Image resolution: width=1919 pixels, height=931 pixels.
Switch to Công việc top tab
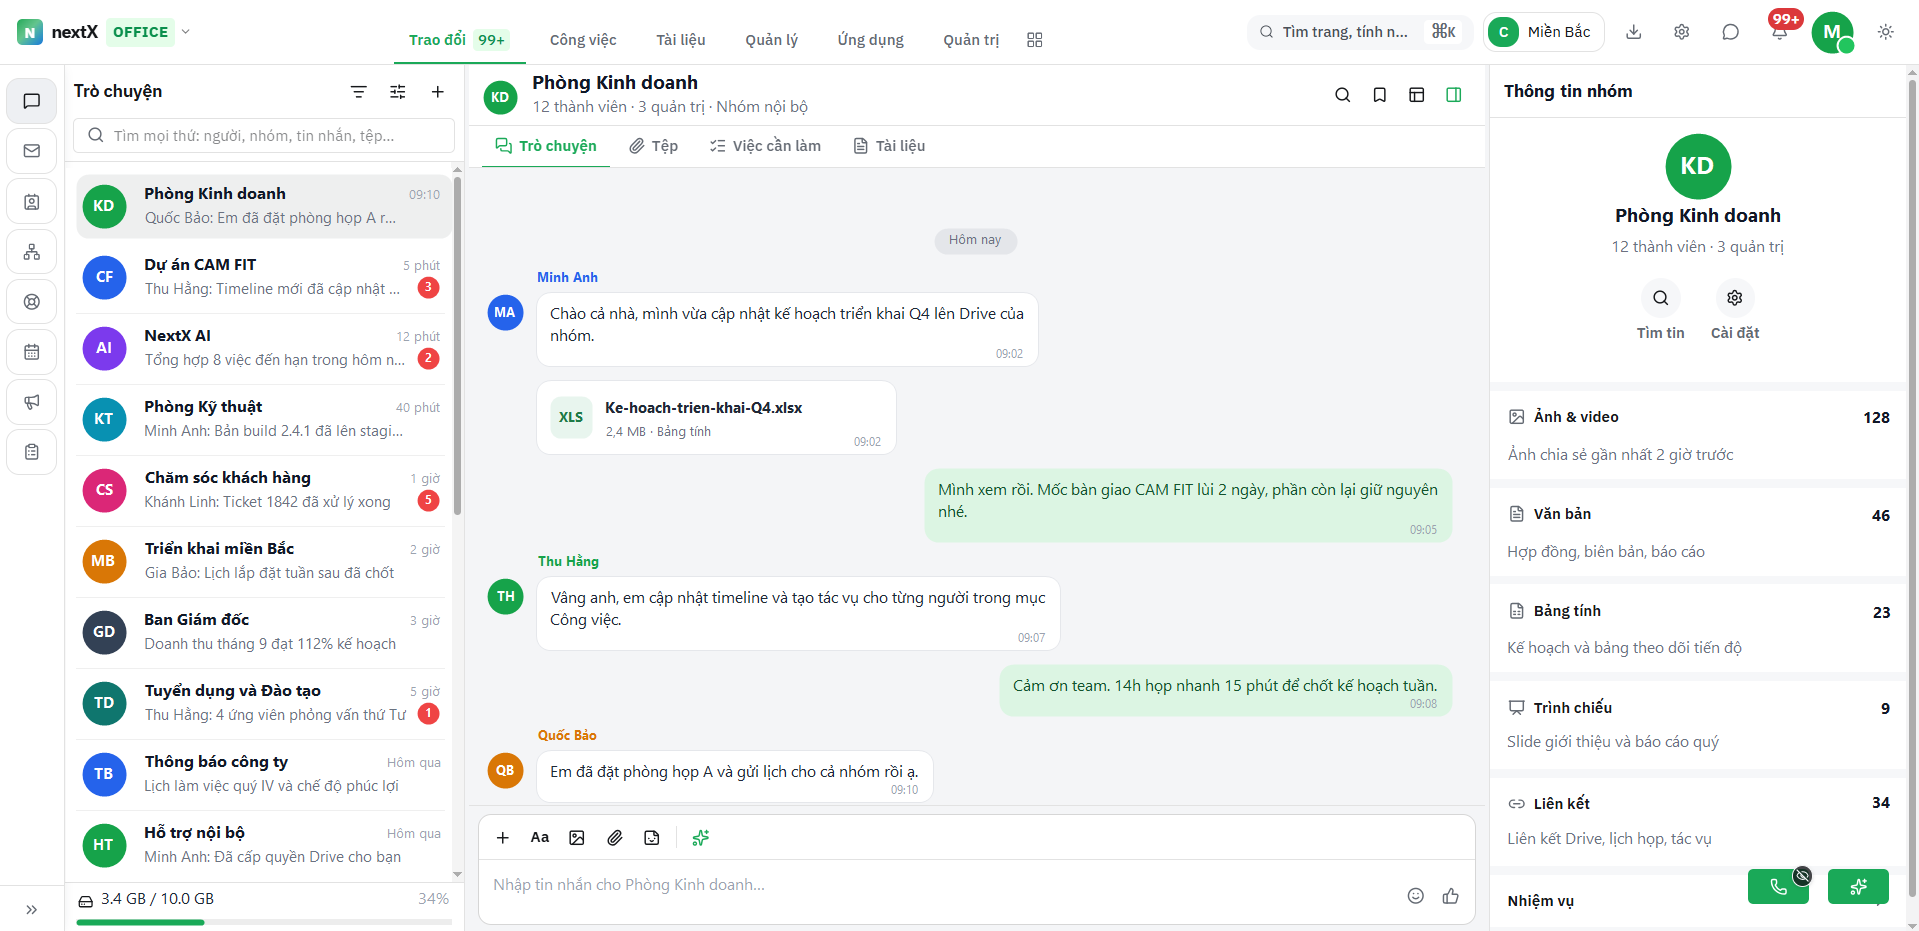(x=583, y=40)
